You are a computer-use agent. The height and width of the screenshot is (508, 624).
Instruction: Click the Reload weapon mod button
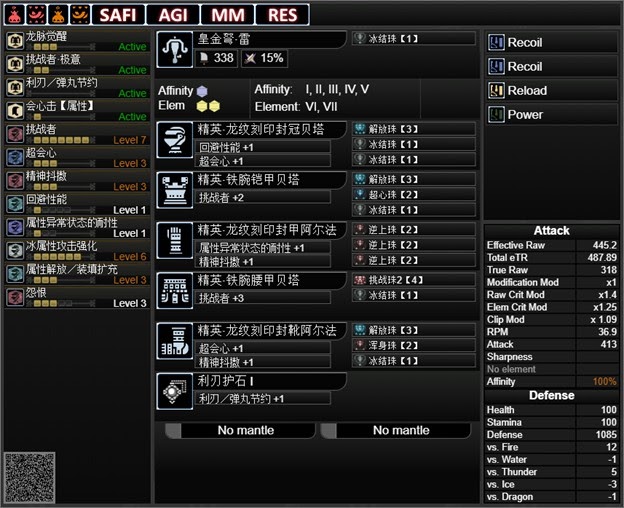coord(552,91)
